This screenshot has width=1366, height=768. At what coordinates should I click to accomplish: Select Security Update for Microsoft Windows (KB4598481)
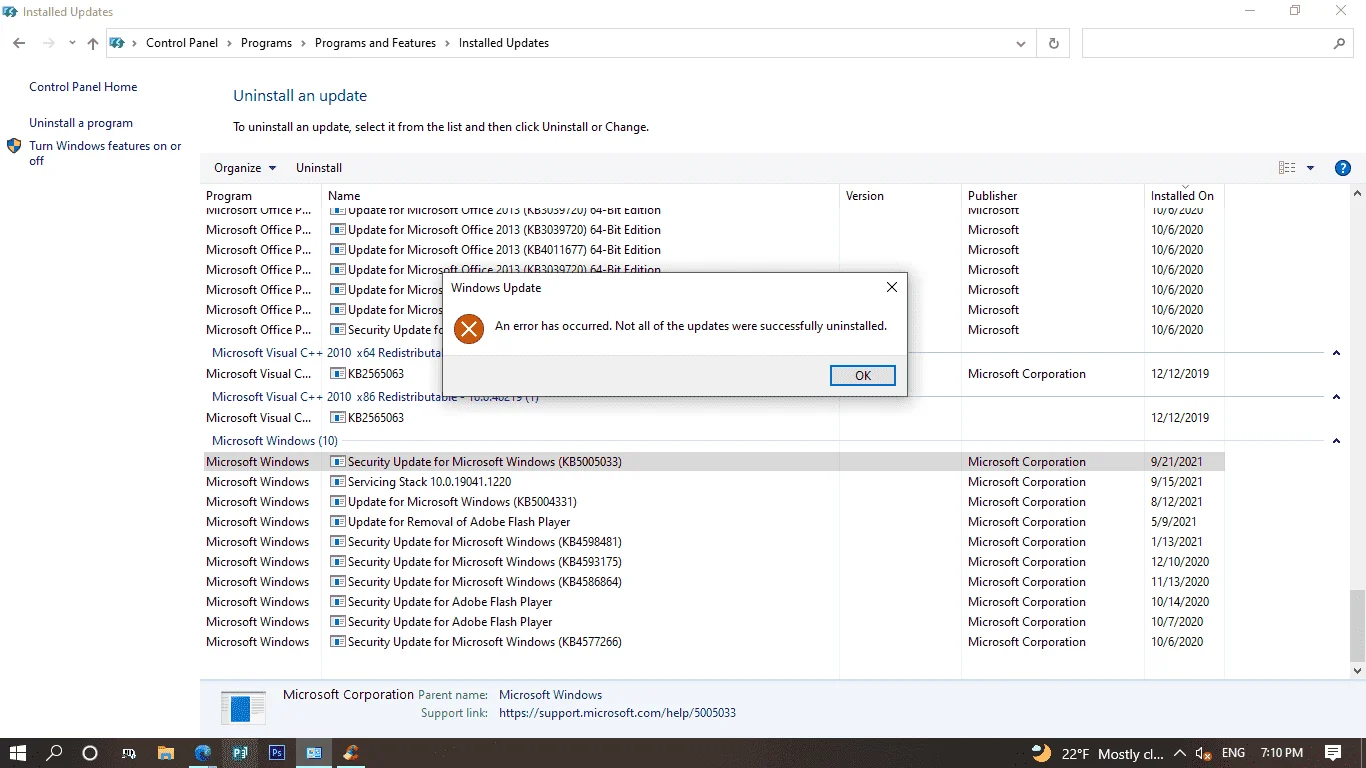click(x=713, y=542)
